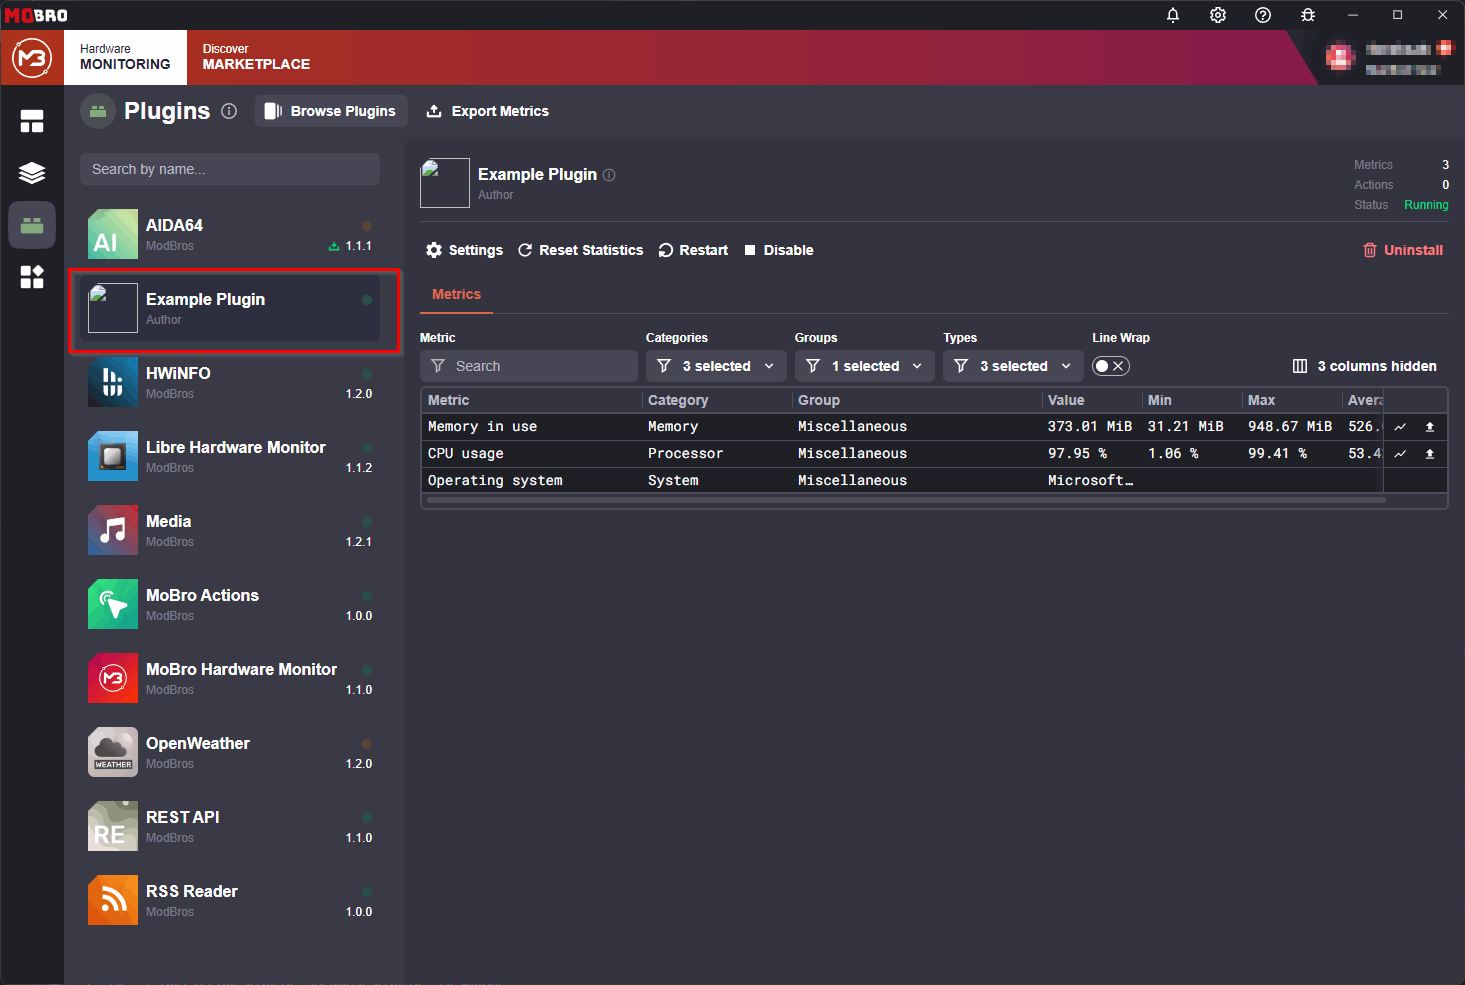The width and height of the screenshot is (1465, 985).
Task: Click Export Metrics
Action: pyautogui.click(x=488, y=111)
